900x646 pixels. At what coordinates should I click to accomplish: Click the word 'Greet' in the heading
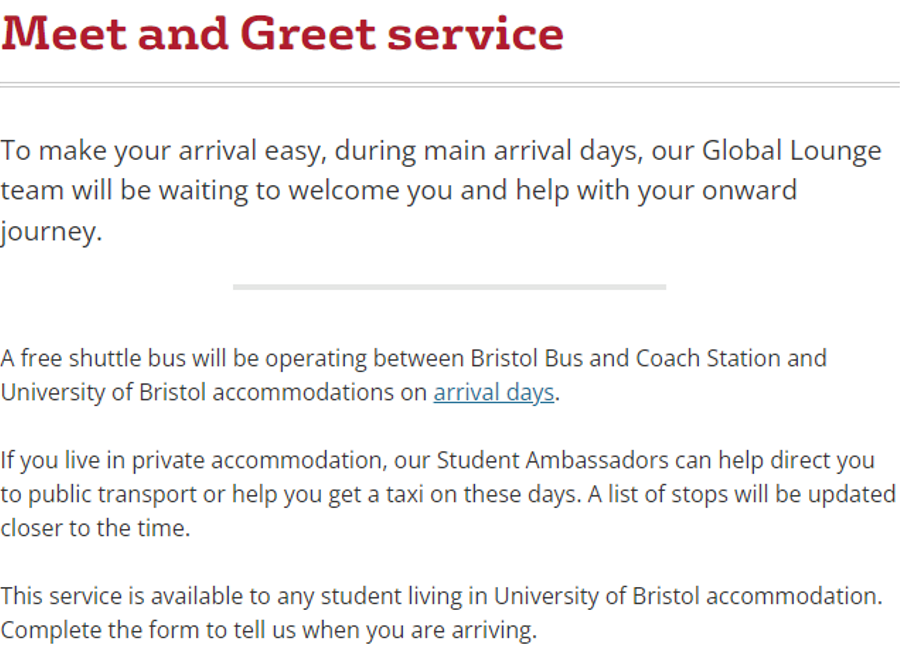(308, 32)
